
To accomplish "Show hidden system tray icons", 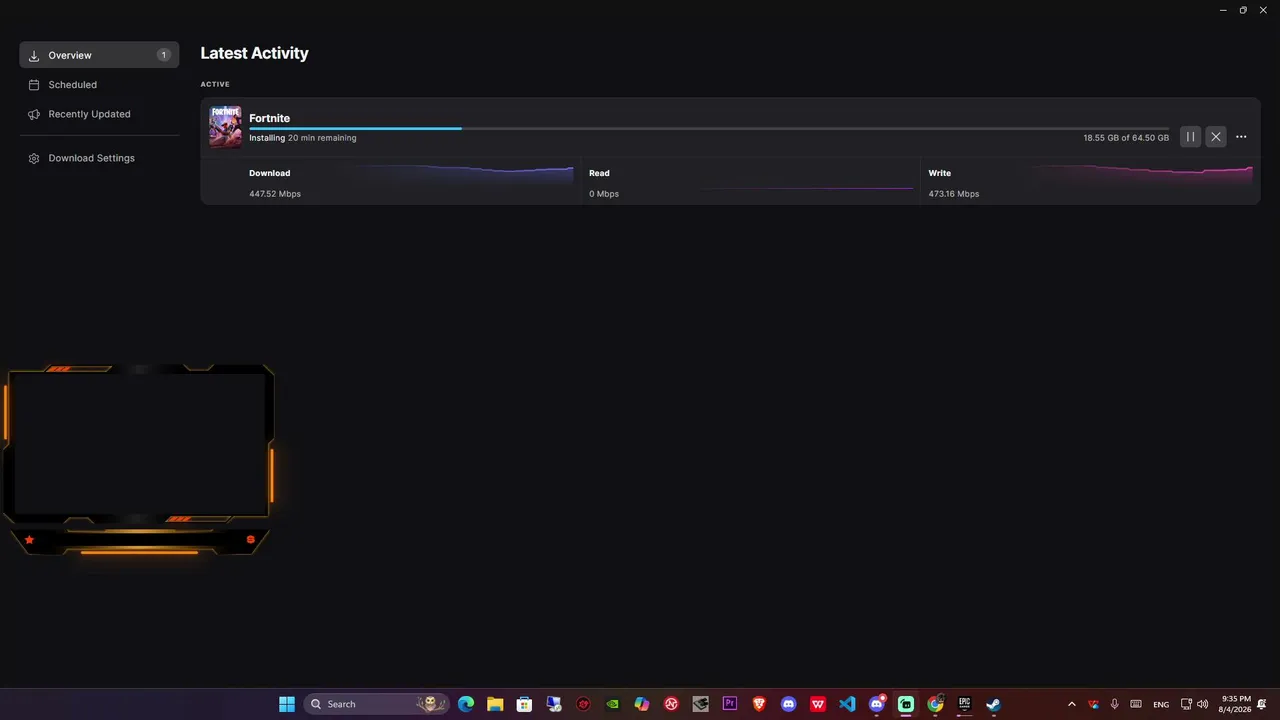I will [x=1072, y=704].
